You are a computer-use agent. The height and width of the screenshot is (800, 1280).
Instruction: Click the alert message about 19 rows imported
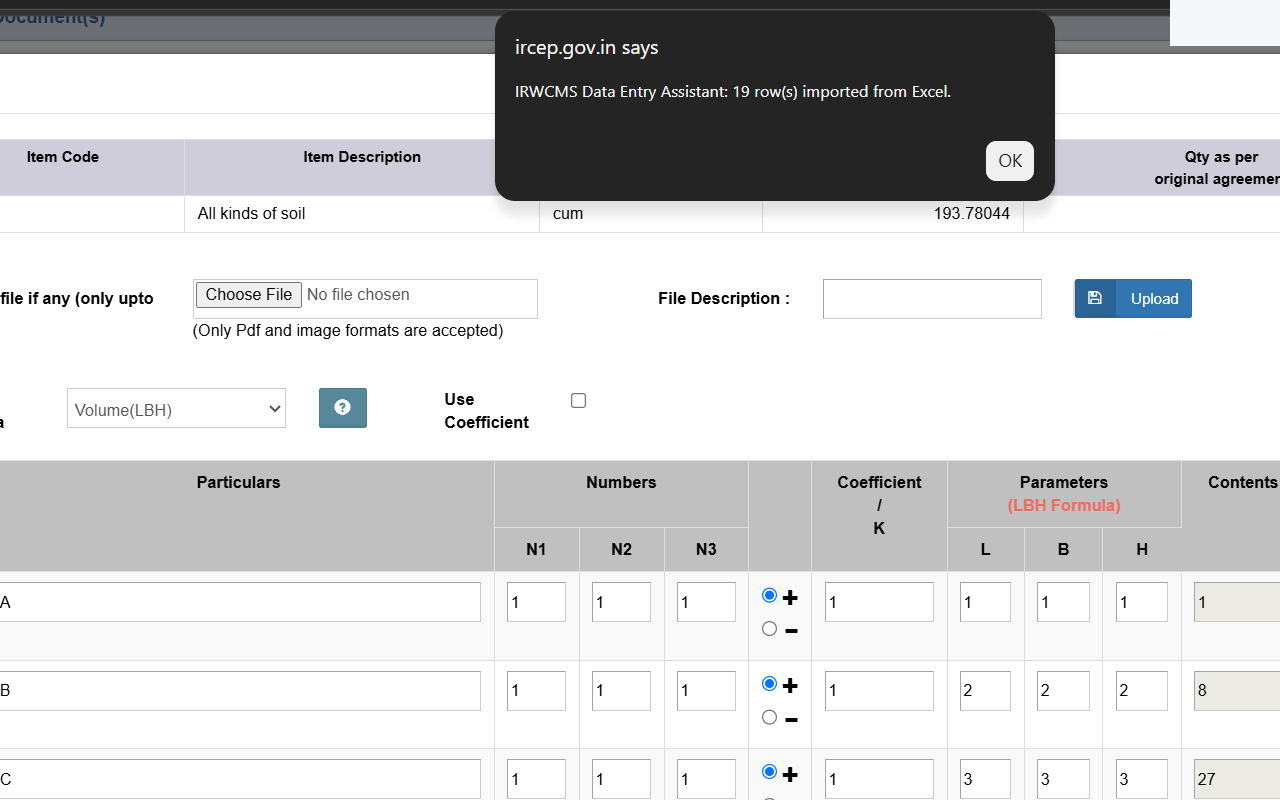point(733,91)
